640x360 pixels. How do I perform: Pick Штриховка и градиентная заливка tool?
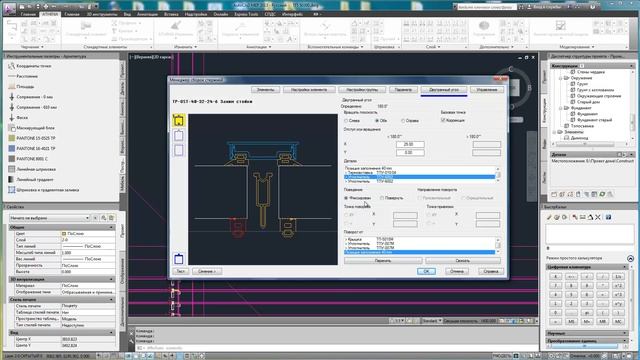pos(43,190)
